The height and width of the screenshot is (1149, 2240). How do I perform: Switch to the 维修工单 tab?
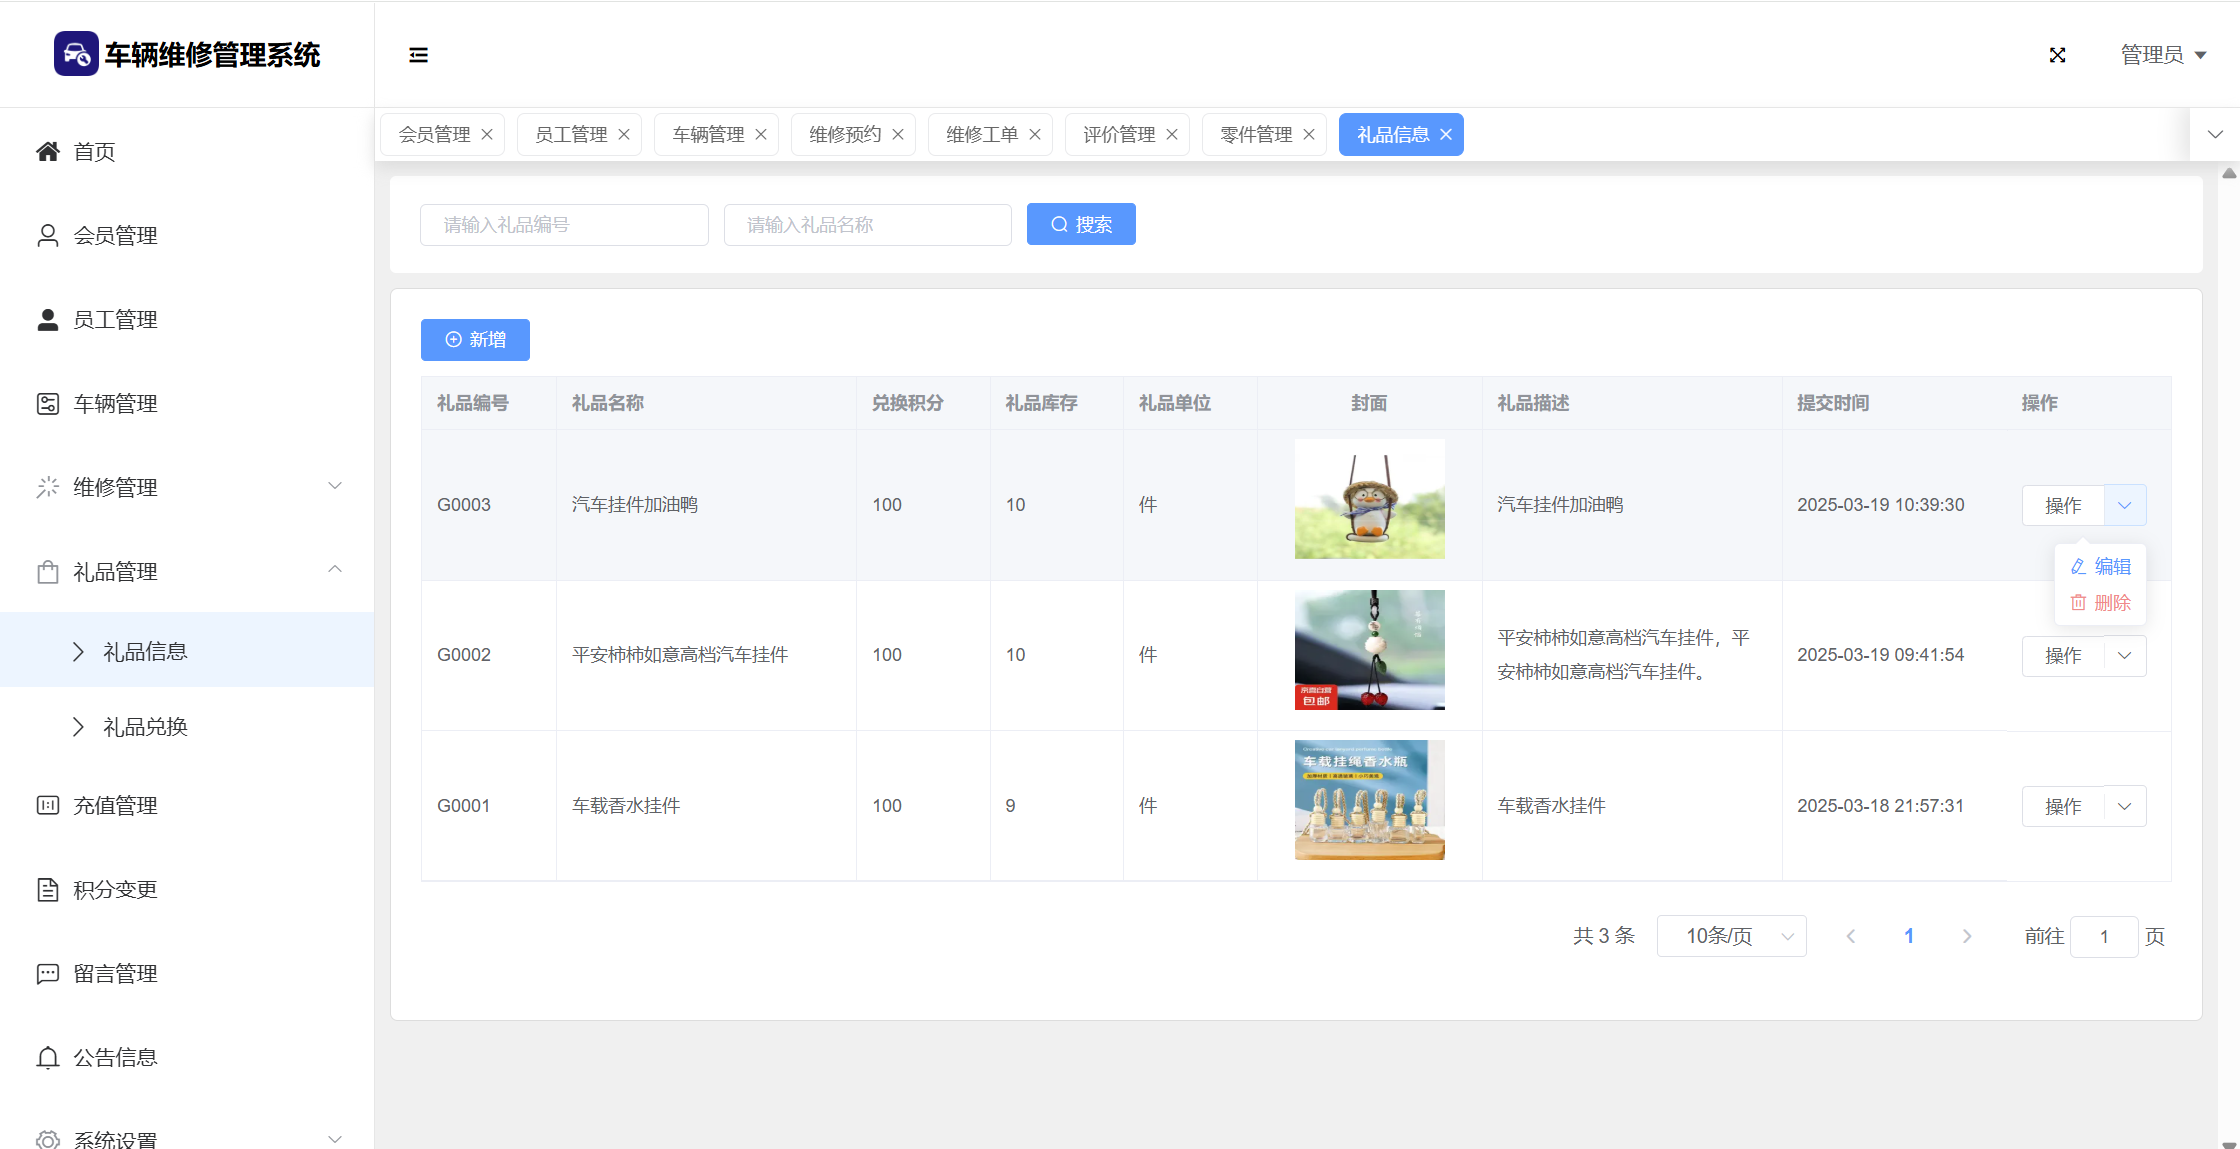[981, 135]
